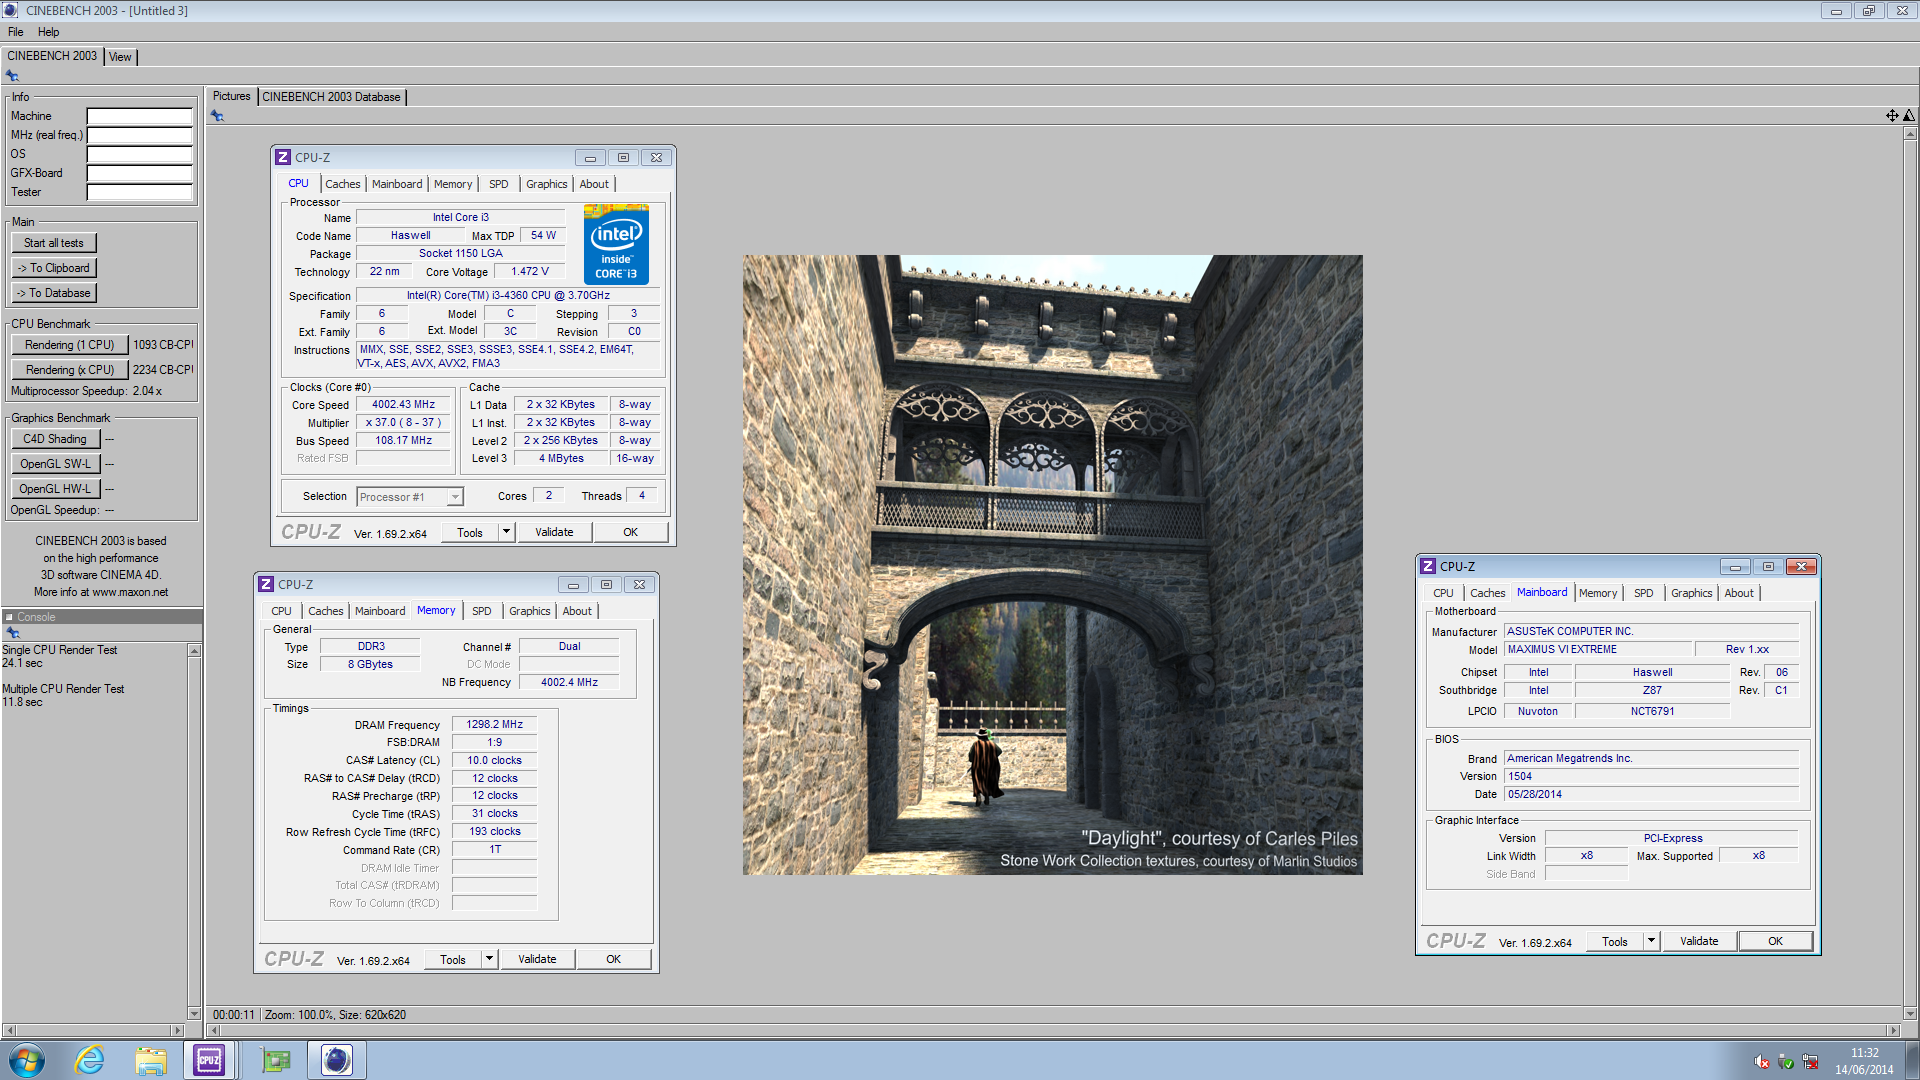This screenshot has width=1920, height=1080.
Task: Click the Intel Core i3 logo badge
Action: 616,245
